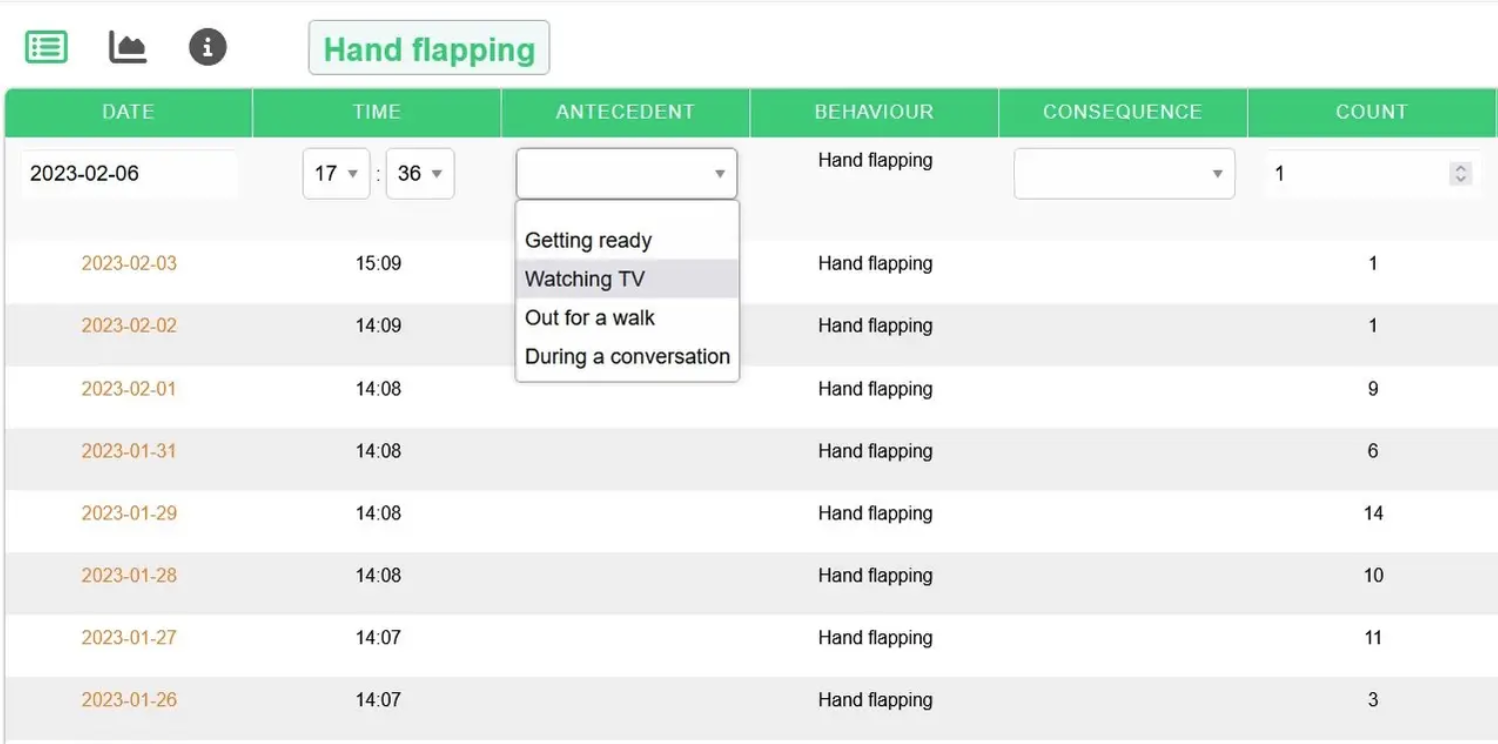
Task: Choose Watching TV in the antecedent list
Action: [x=627, y=279]
